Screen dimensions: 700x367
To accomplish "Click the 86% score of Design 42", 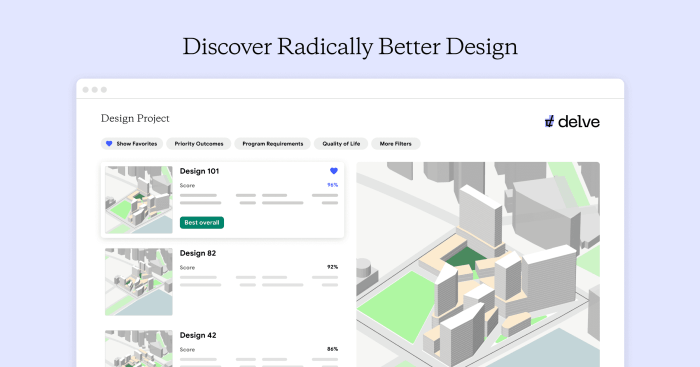I will tap(333, 349).
